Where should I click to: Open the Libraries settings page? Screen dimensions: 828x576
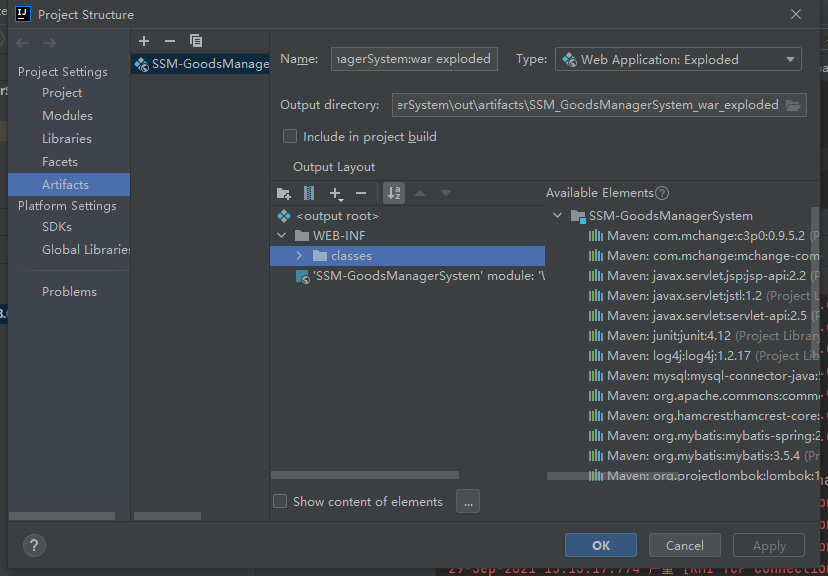(67, 139)
